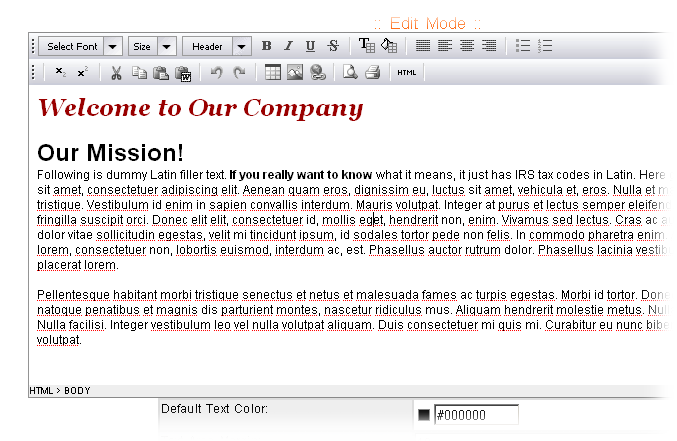Screen dimensions: 677x441
Task: Insert a bulleted list
Action: (523, 45)
